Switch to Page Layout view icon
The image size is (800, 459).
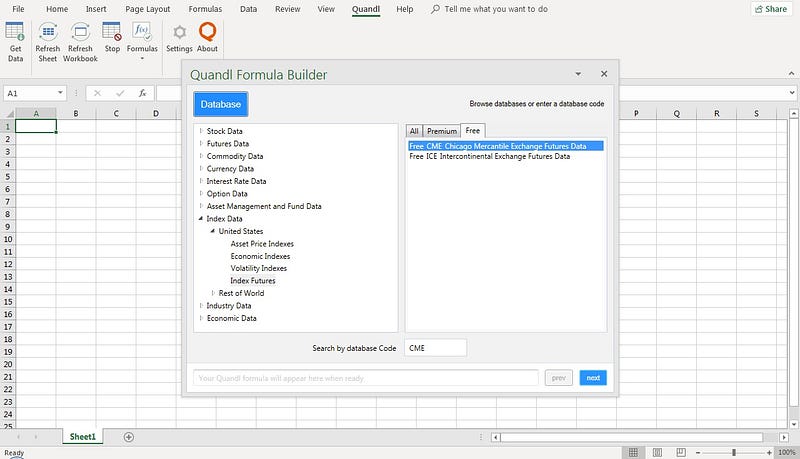tap(657, 452)
